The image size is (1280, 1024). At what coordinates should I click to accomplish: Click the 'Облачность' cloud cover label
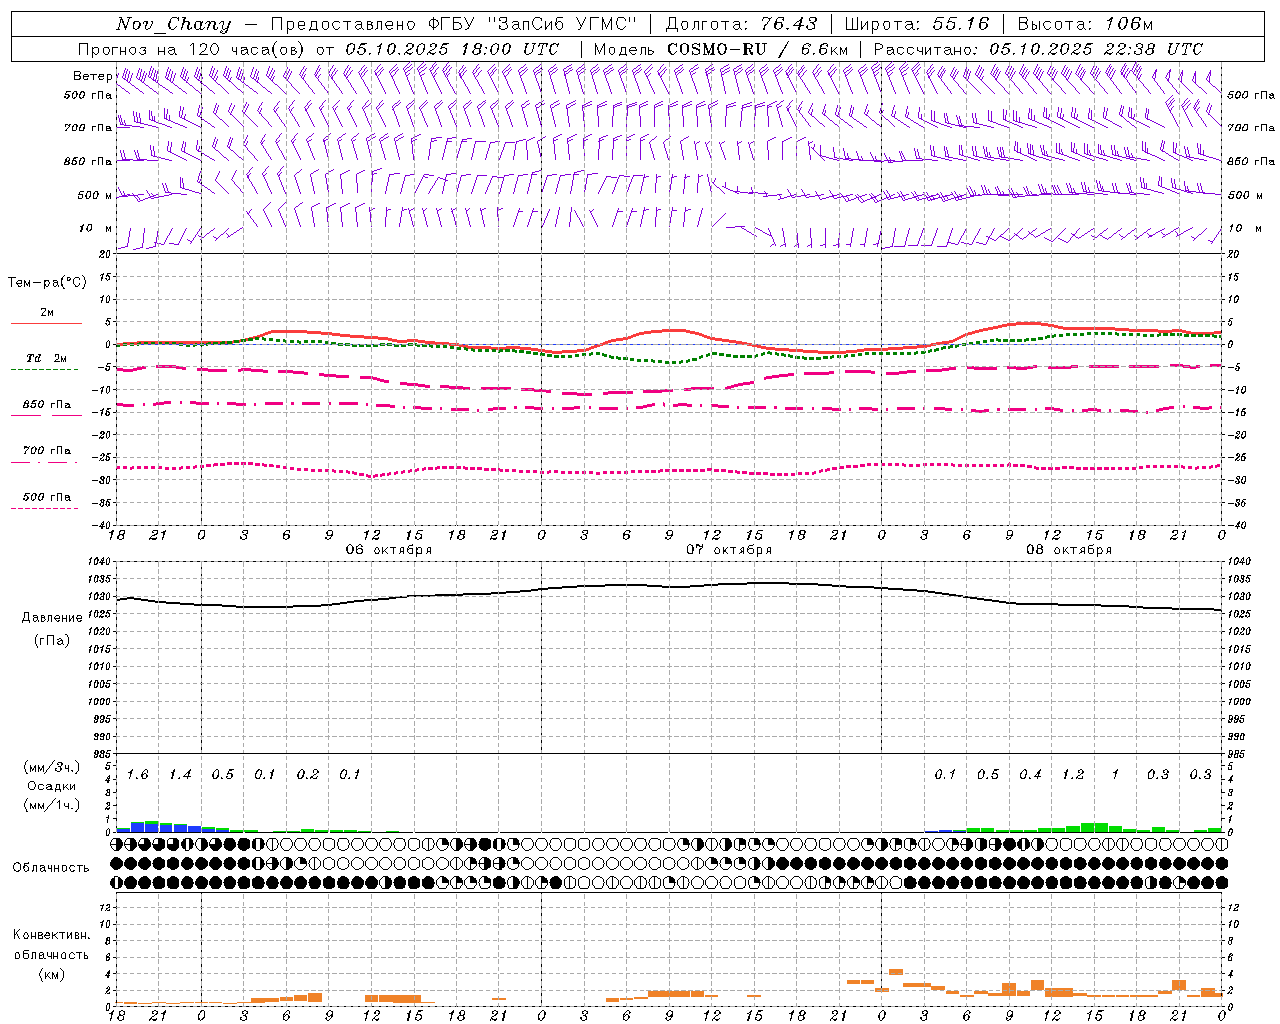pos(51,868)
